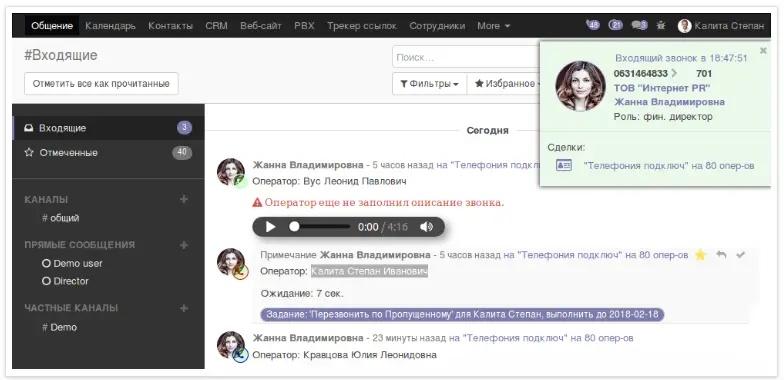Open Demo user direct message
Viewport: 784px width, 380px height.
72,264
